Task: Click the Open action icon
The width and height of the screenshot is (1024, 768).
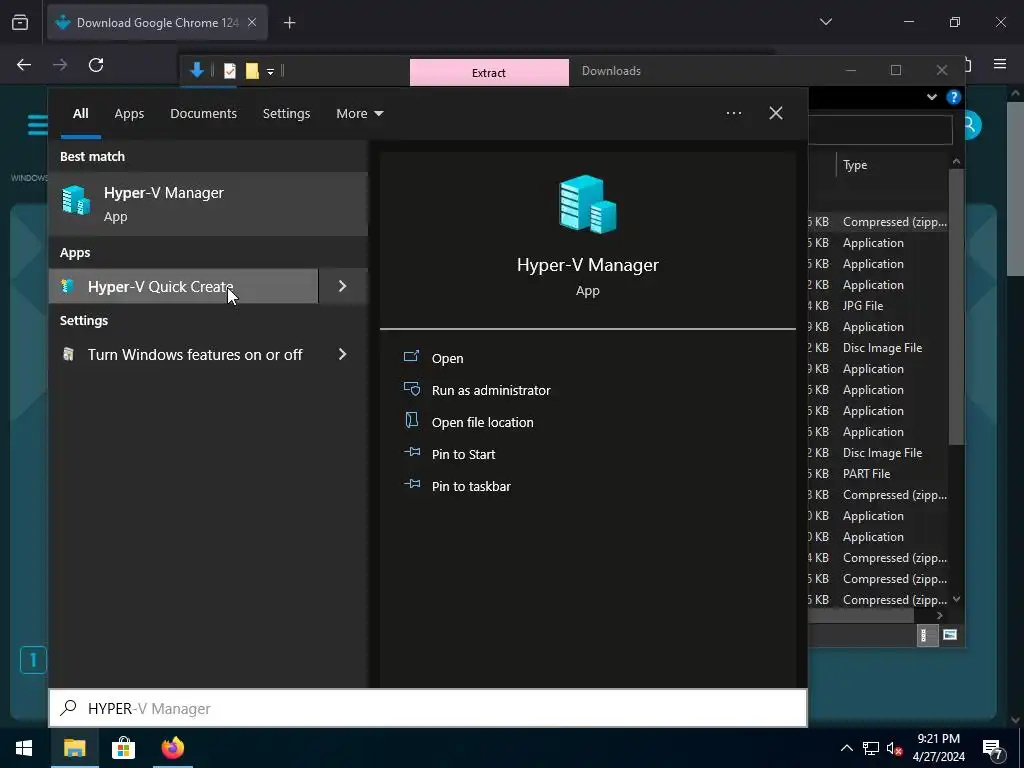Action: tap(411, 357)
